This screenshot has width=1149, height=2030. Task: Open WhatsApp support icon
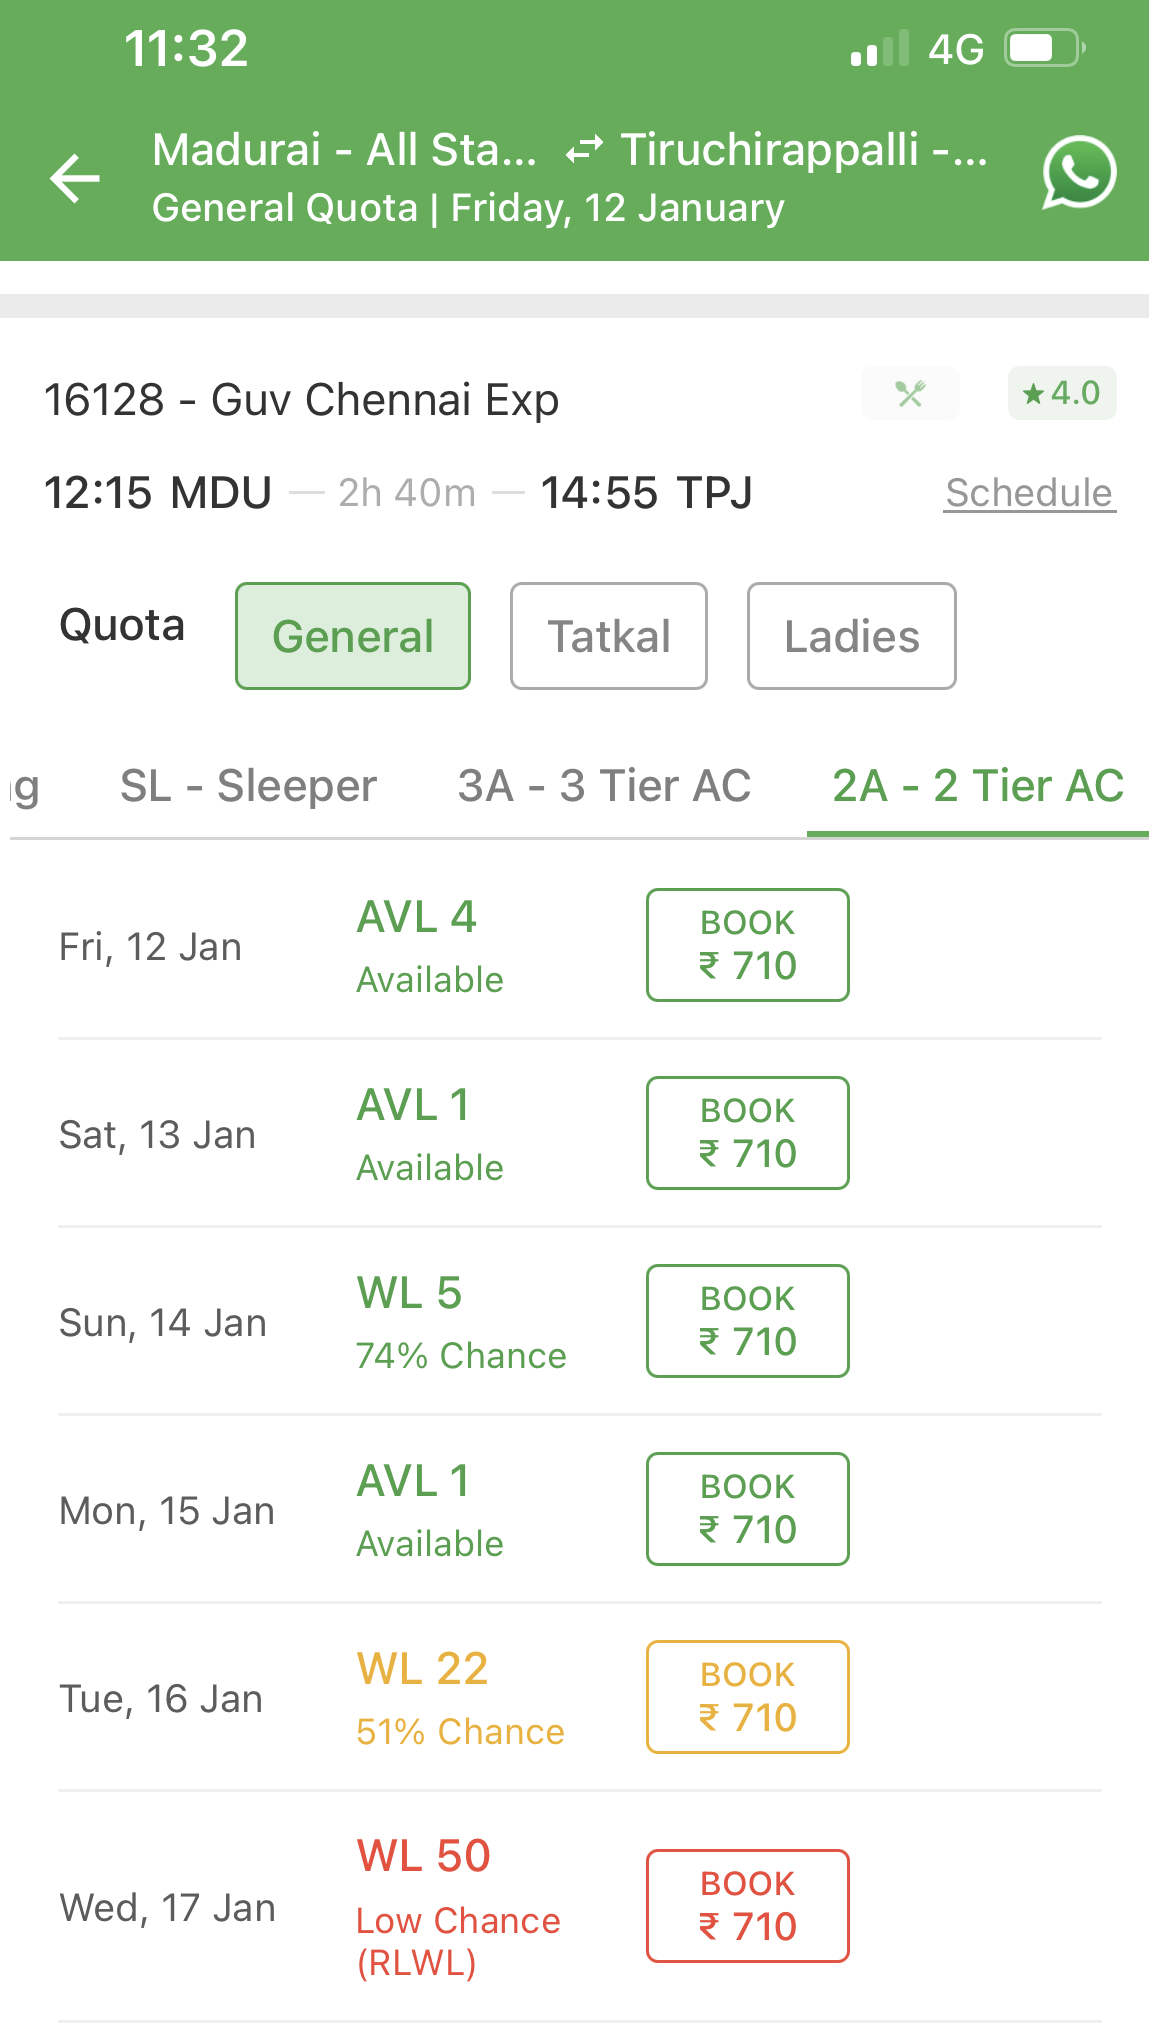tap(1078, 173)
